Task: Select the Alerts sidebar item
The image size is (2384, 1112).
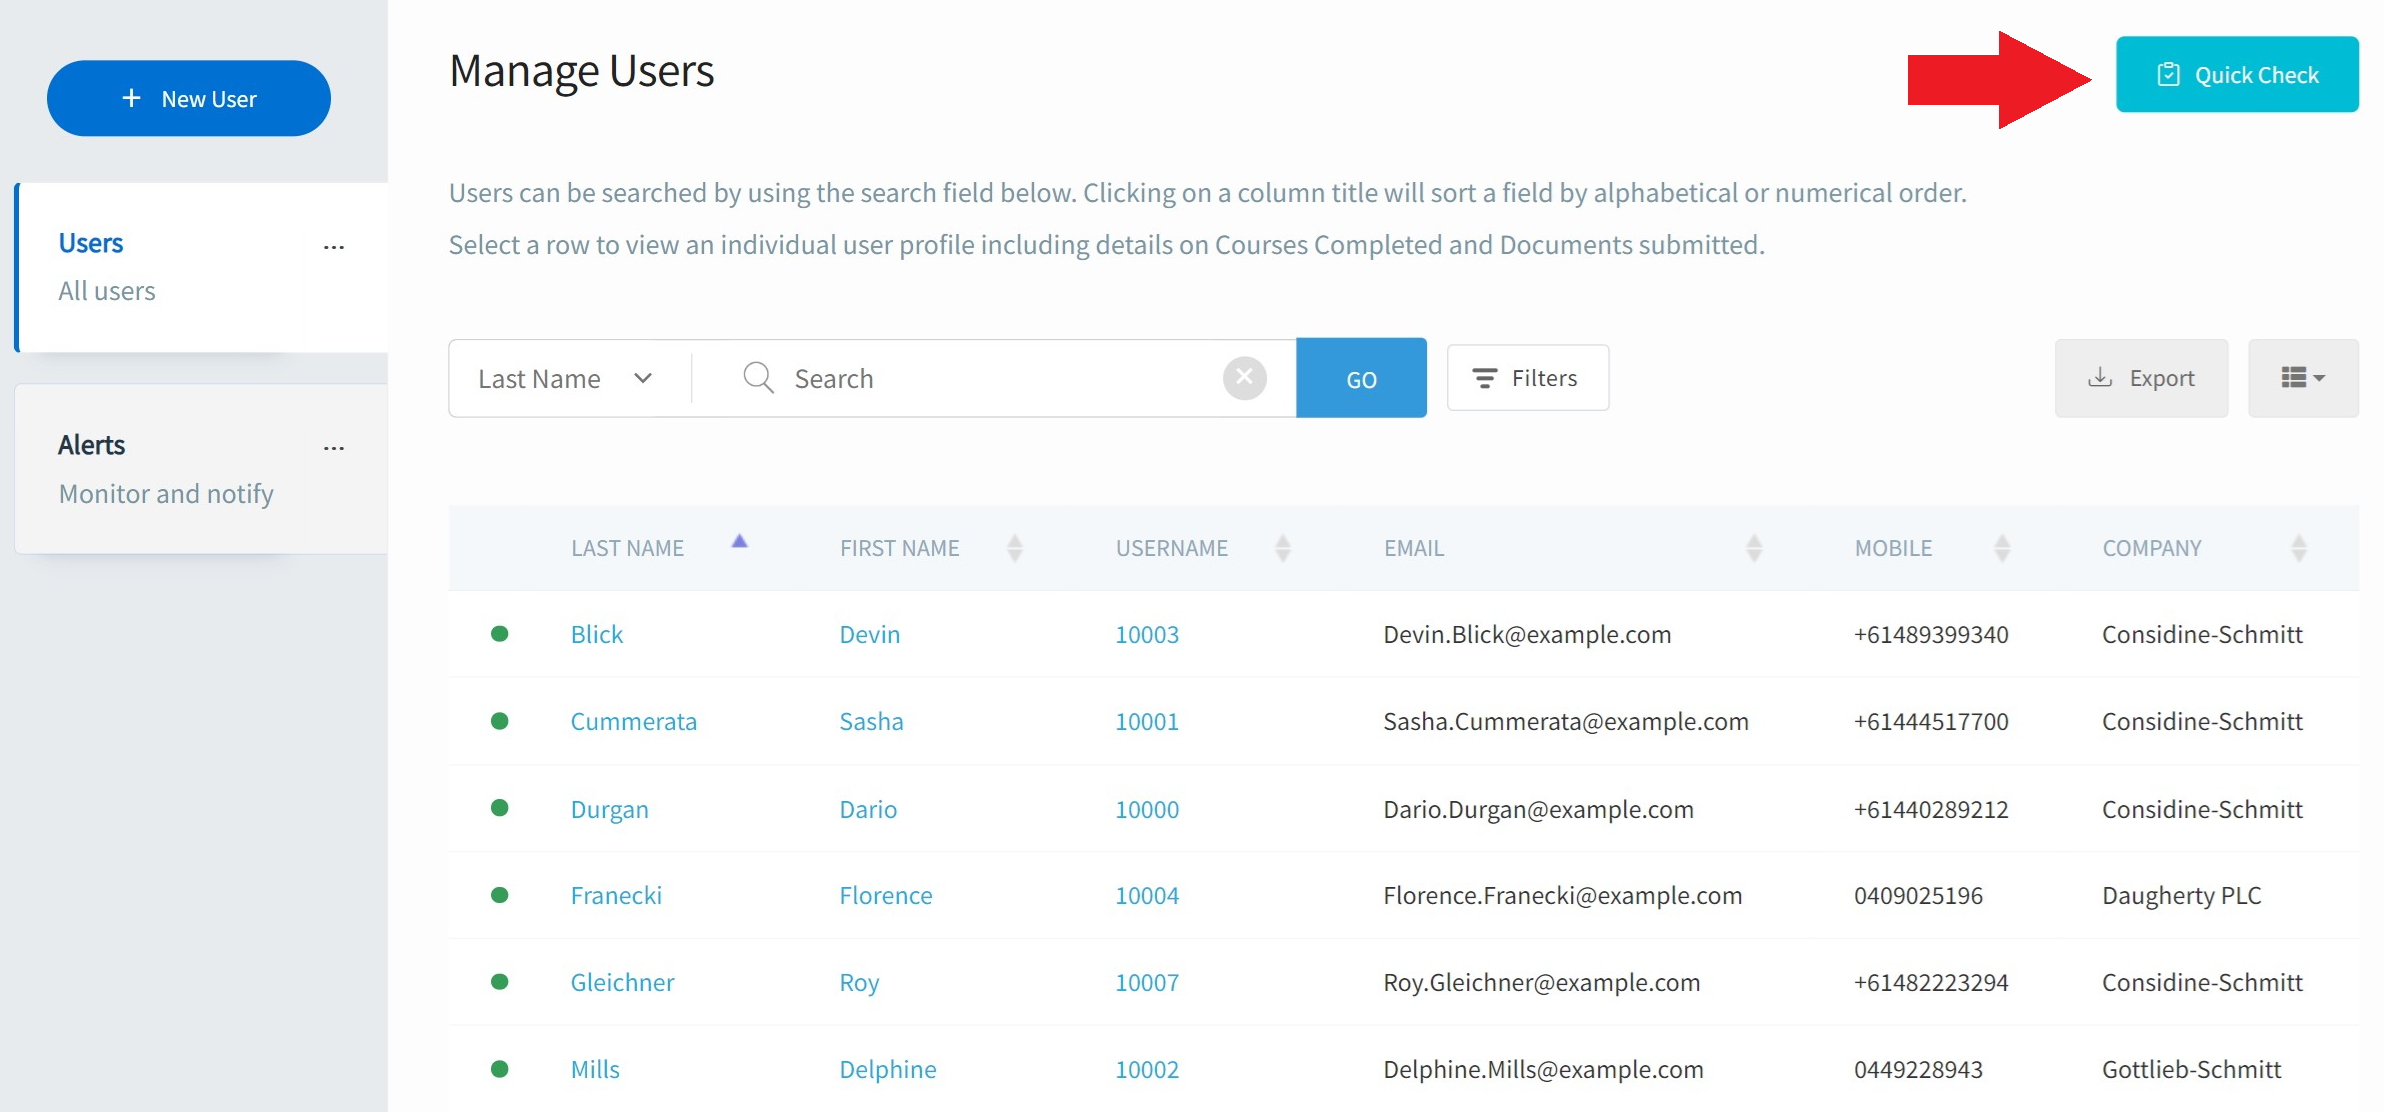Action: click(203, 469)
